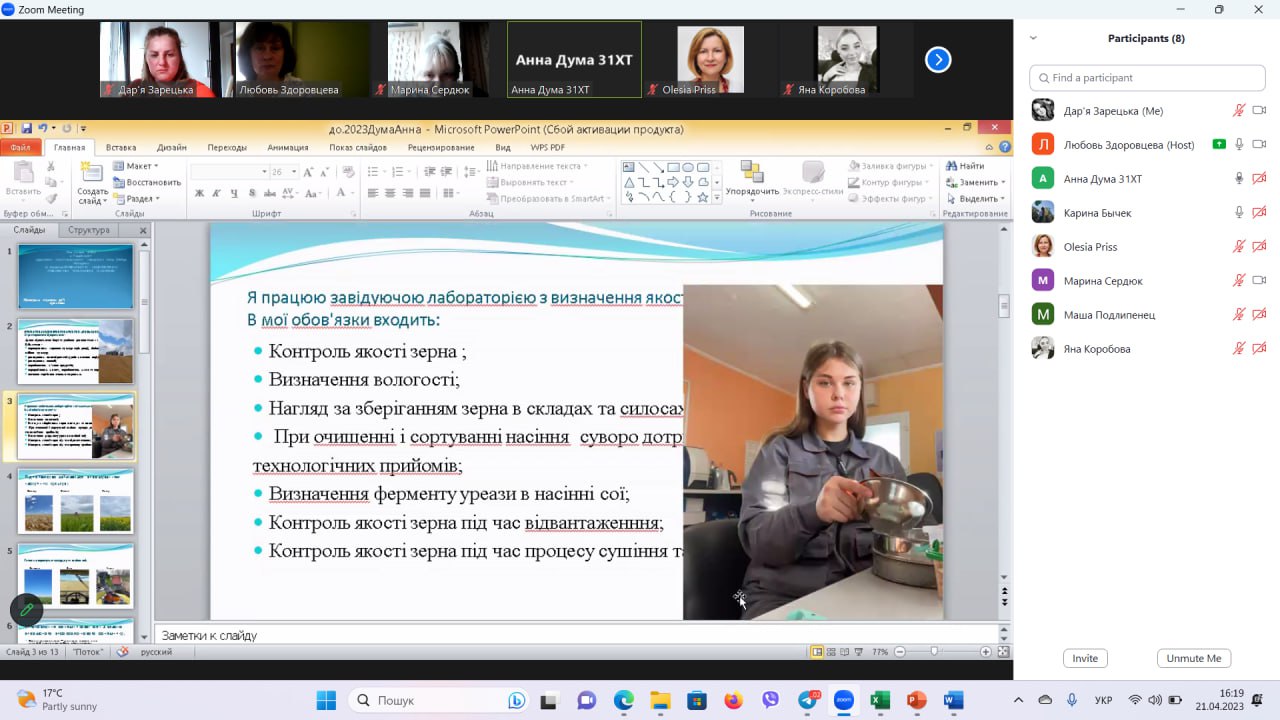Toggle muted microphone for Olesia Priss
This screenshot has height=720, width=1280.
1239,247
